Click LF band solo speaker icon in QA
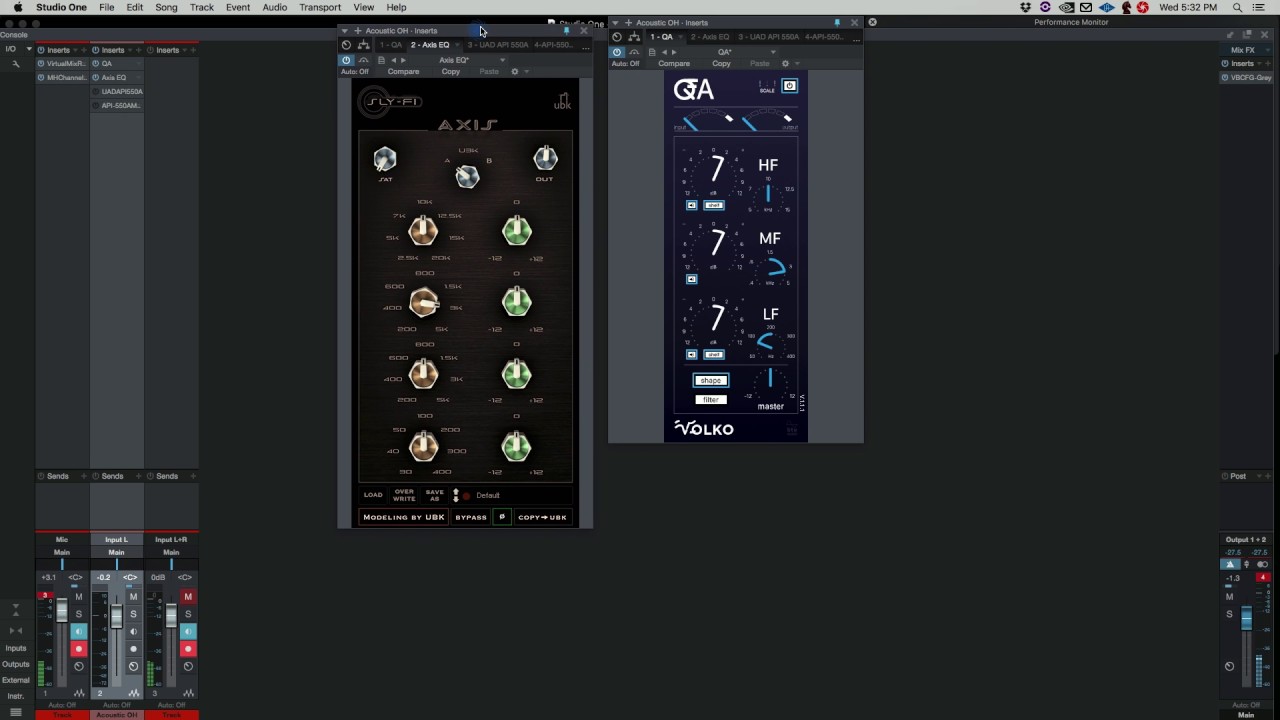The width and height of the screenshot is (1280, 720). (x=691, y=354)
